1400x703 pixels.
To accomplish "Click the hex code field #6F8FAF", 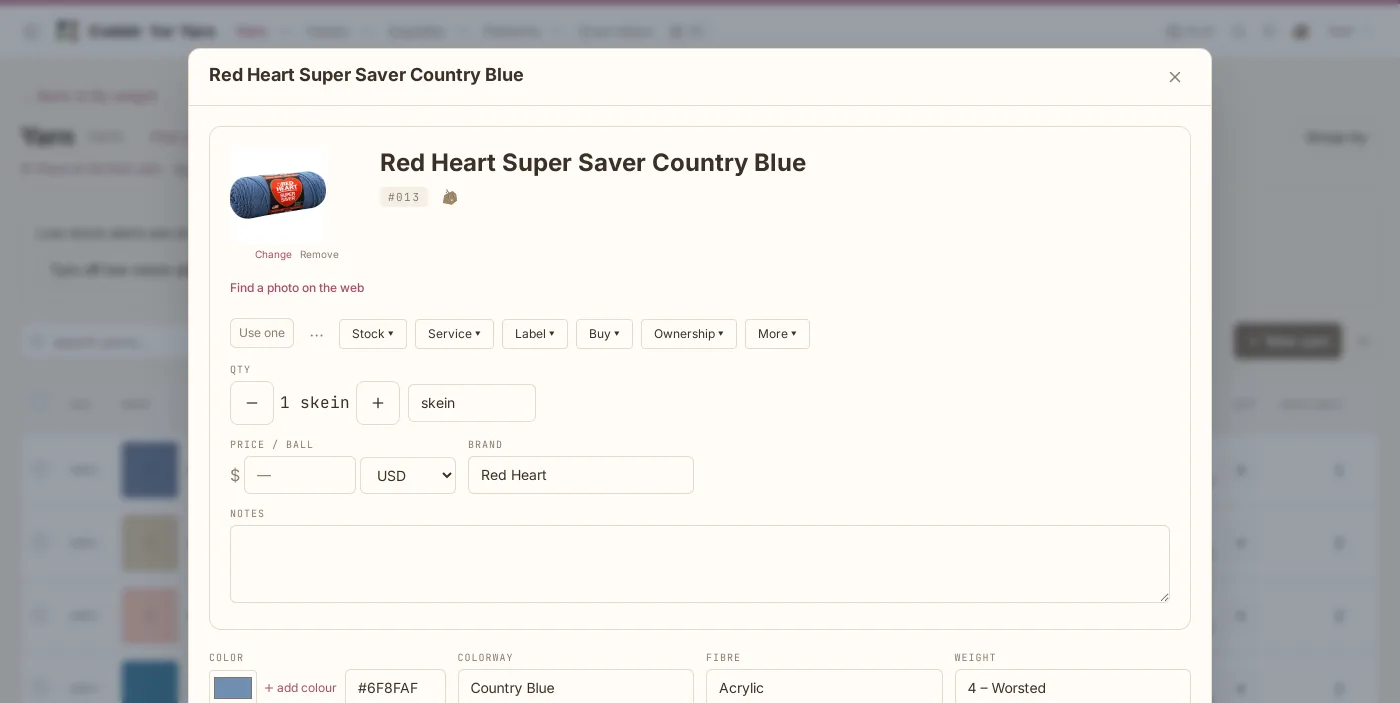I will click(395, 688).
